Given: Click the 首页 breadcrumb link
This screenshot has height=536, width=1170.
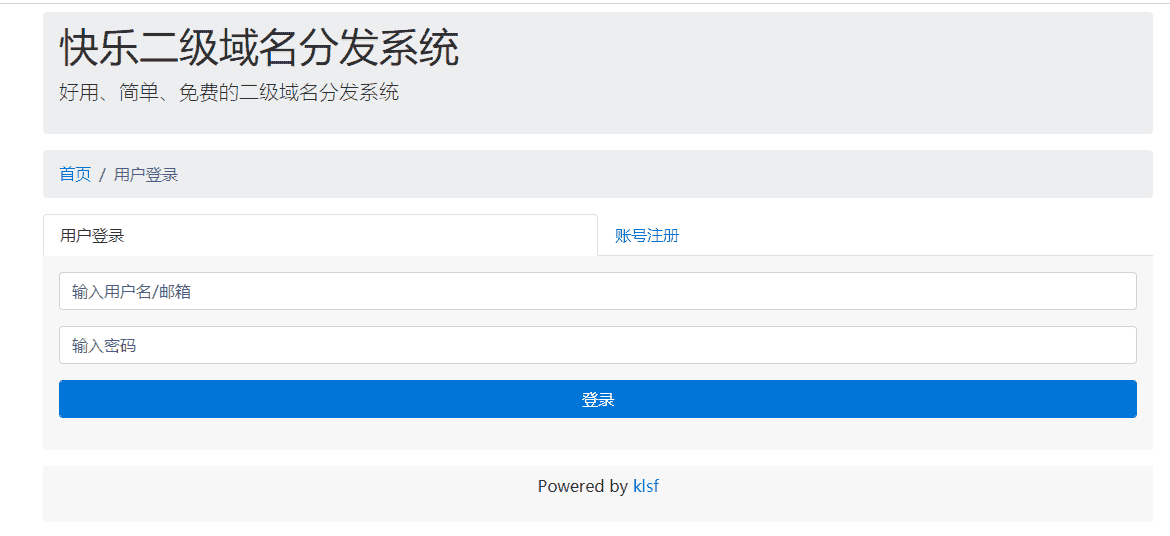Looking at the screenshot, I should tap(75, 175).
